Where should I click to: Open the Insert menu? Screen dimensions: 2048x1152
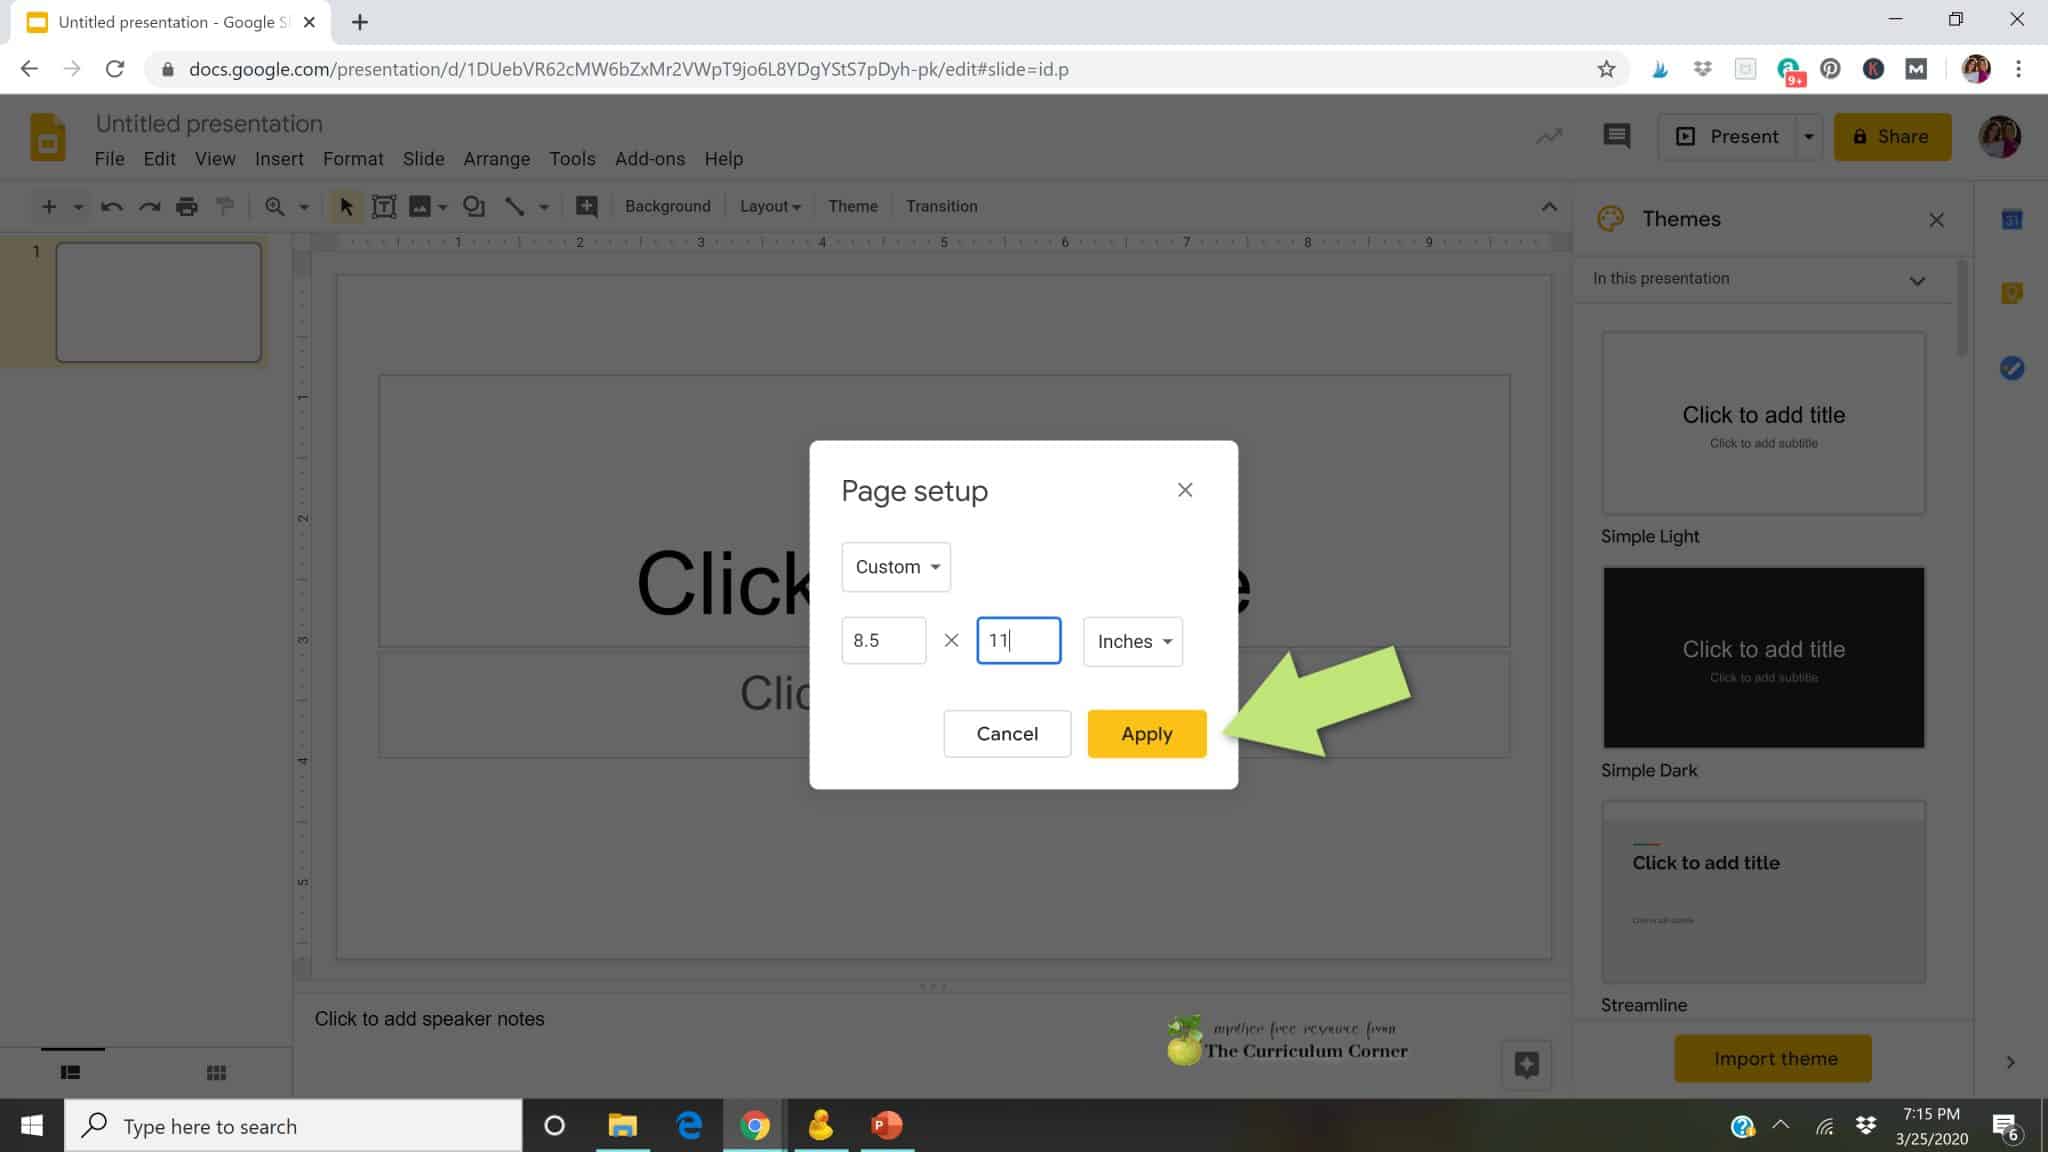point(279,158)
